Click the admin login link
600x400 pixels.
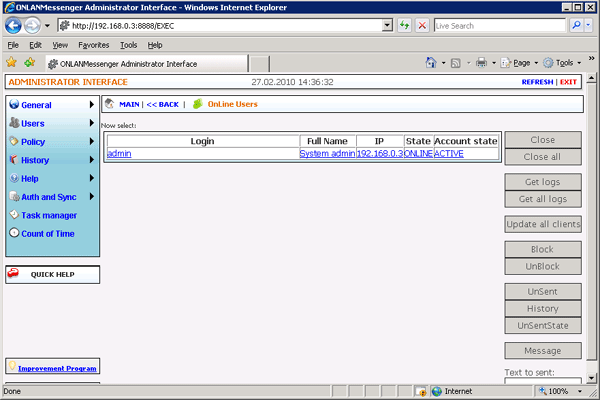[119, 153]
